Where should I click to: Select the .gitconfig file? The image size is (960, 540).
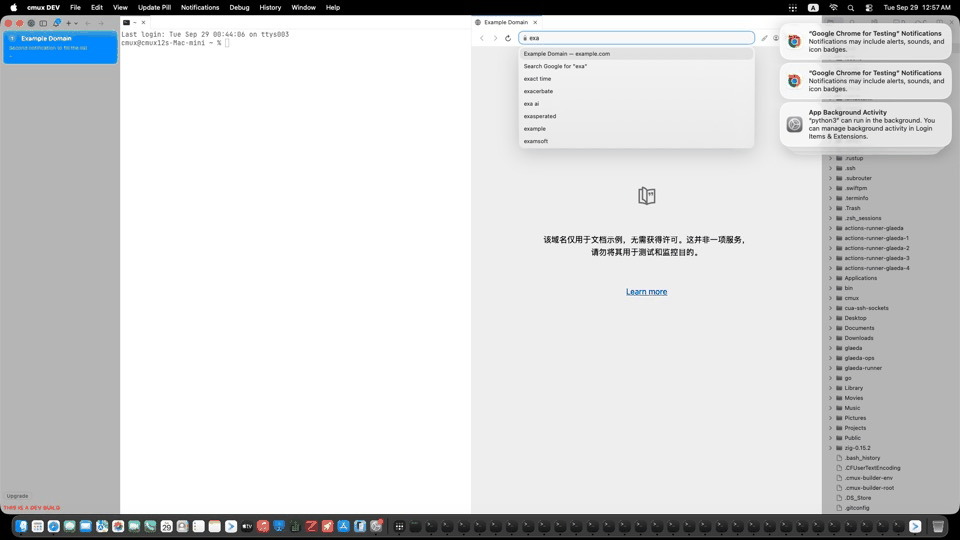(891, 508)
